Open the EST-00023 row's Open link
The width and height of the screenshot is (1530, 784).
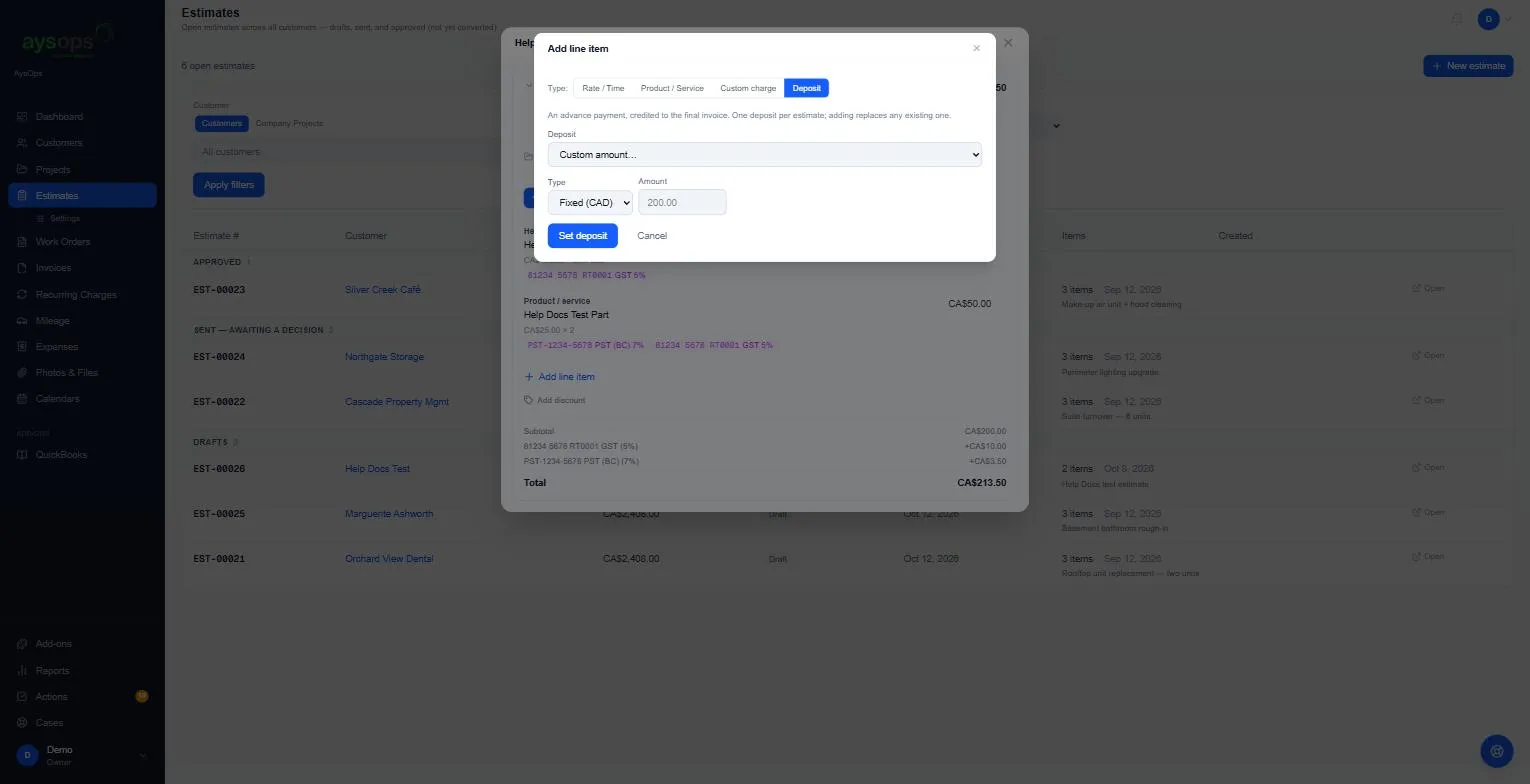(x=1428, y=289)
